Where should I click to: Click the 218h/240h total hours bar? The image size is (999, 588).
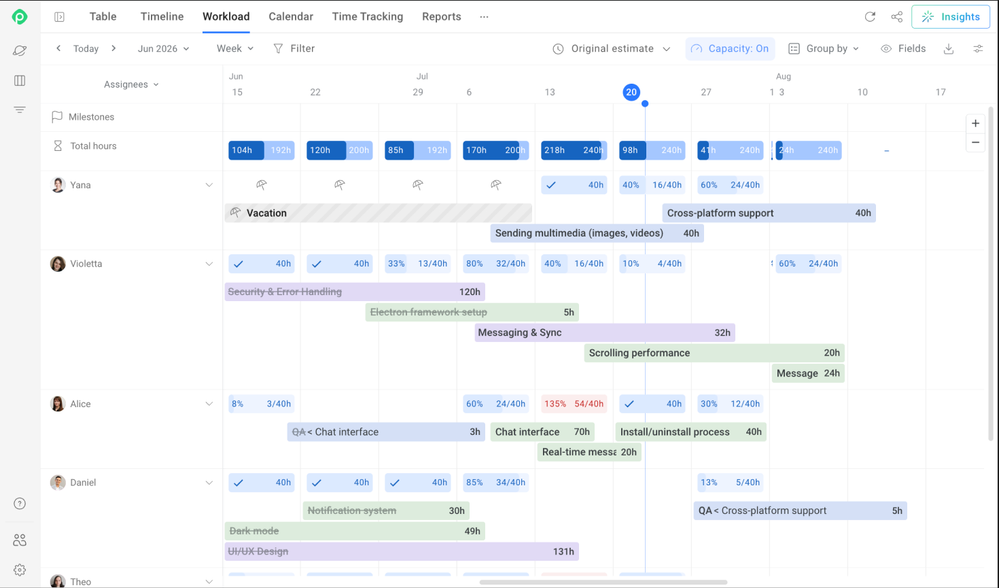coord(574,150)
